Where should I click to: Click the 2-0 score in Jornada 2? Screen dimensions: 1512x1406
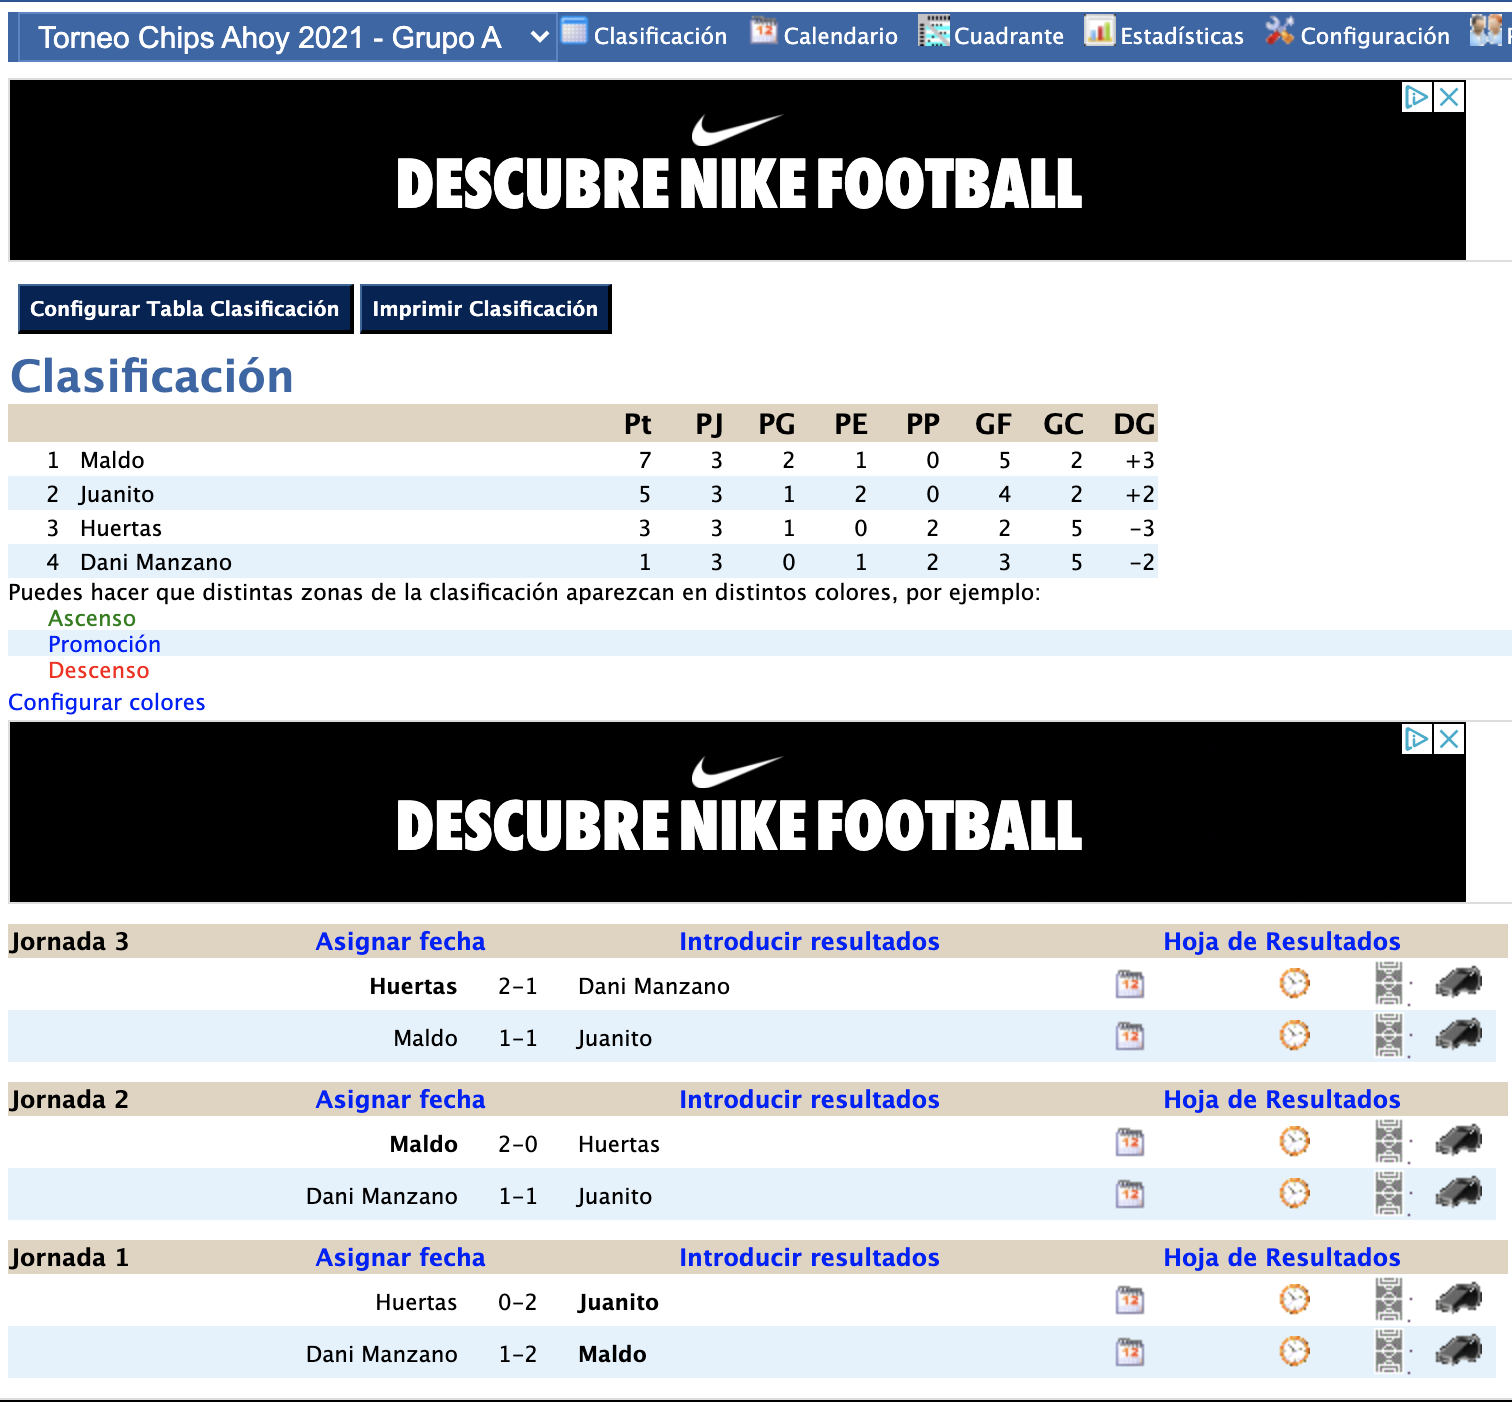(518, 1144)
